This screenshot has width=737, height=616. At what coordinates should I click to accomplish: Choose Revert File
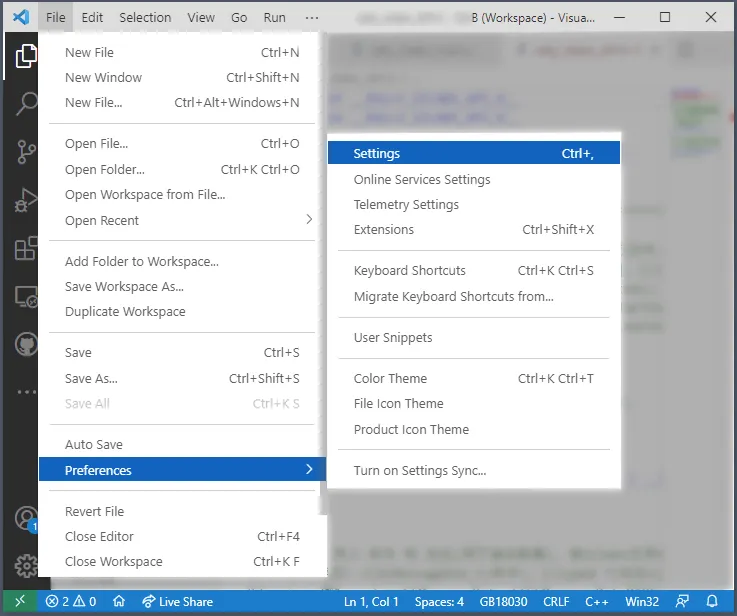coord(182,511)
